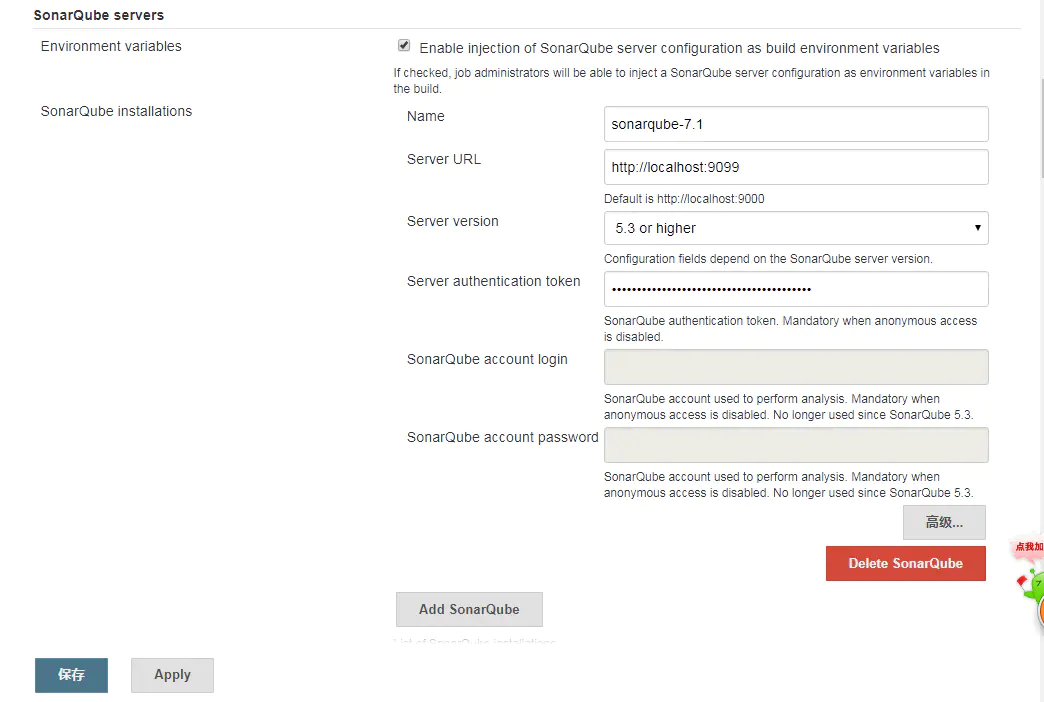Viewport: 1044px width, 702px height.
Task: Click the Add SonarQube button
Action: 469,609
